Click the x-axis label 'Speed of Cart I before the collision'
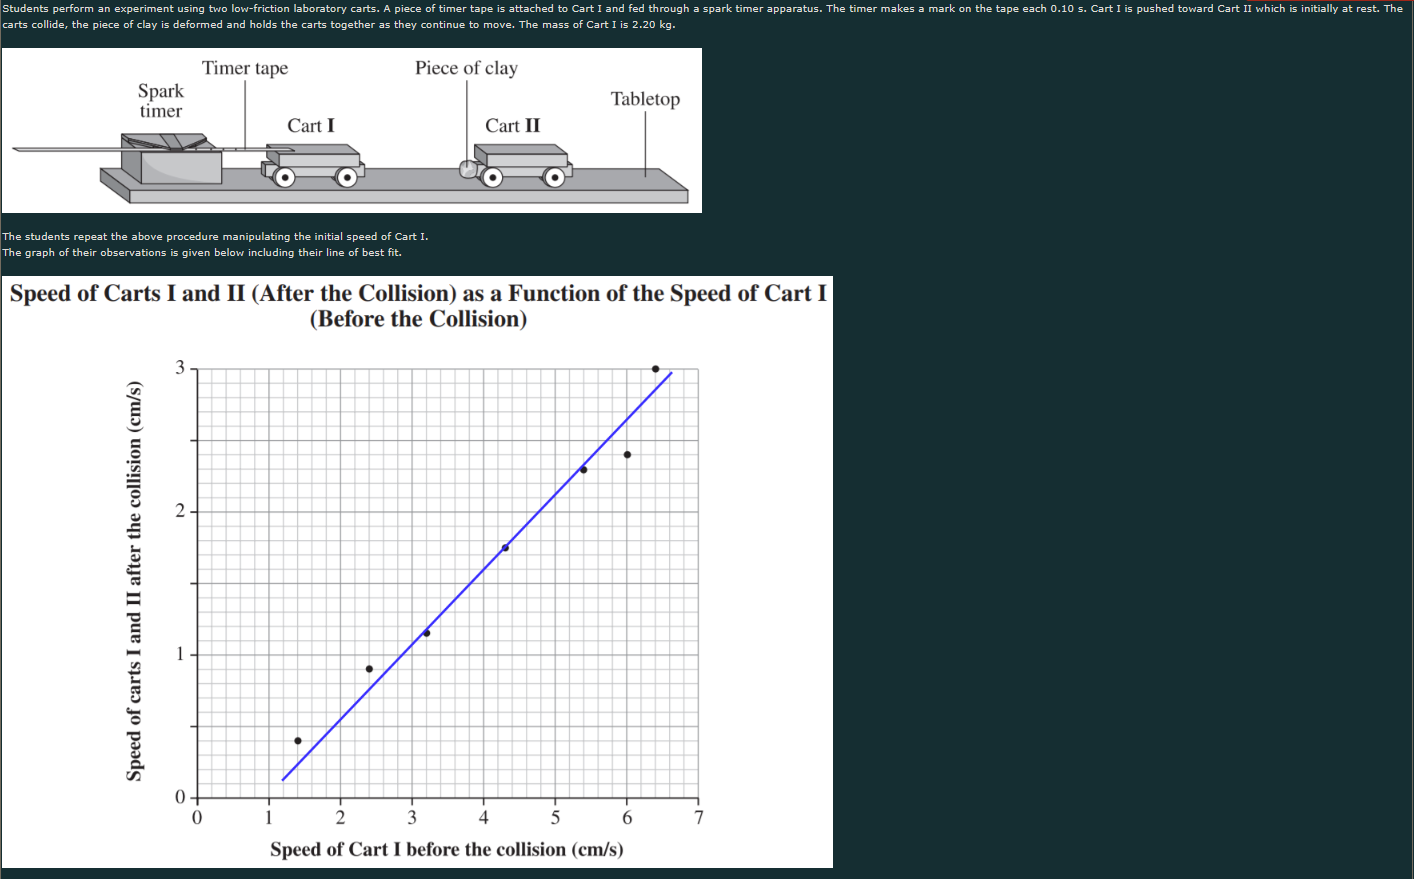 (446, 849)
